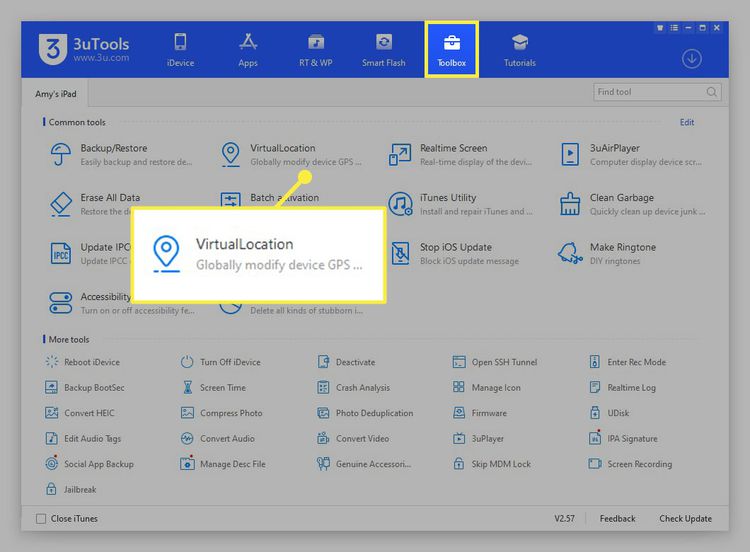750x552 pixels.
Task: Open Social App Backup
Action: click(x=89, y=464)
